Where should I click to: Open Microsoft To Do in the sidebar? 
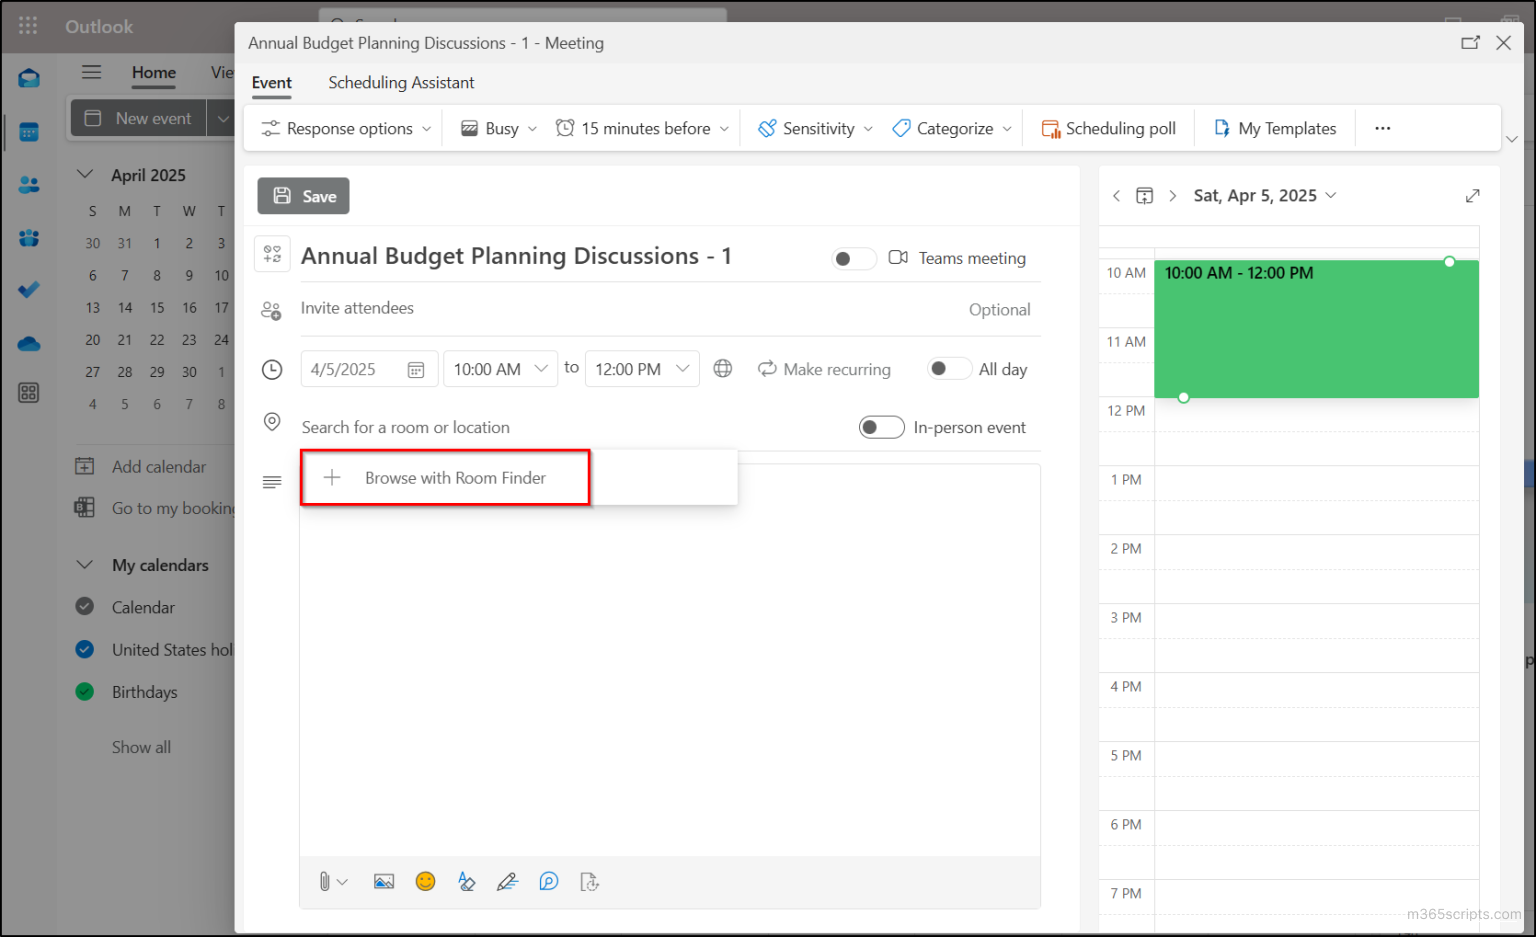(x=27, y=290)
